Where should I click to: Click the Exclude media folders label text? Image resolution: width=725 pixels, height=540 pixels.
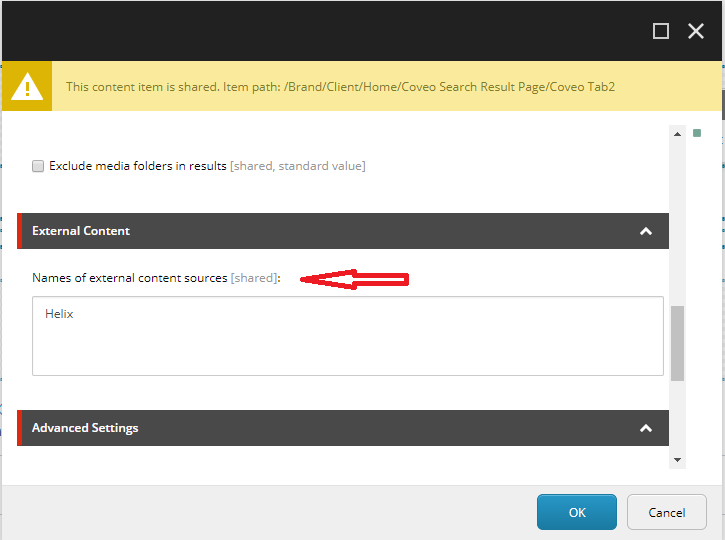click(x=138, y=166)
